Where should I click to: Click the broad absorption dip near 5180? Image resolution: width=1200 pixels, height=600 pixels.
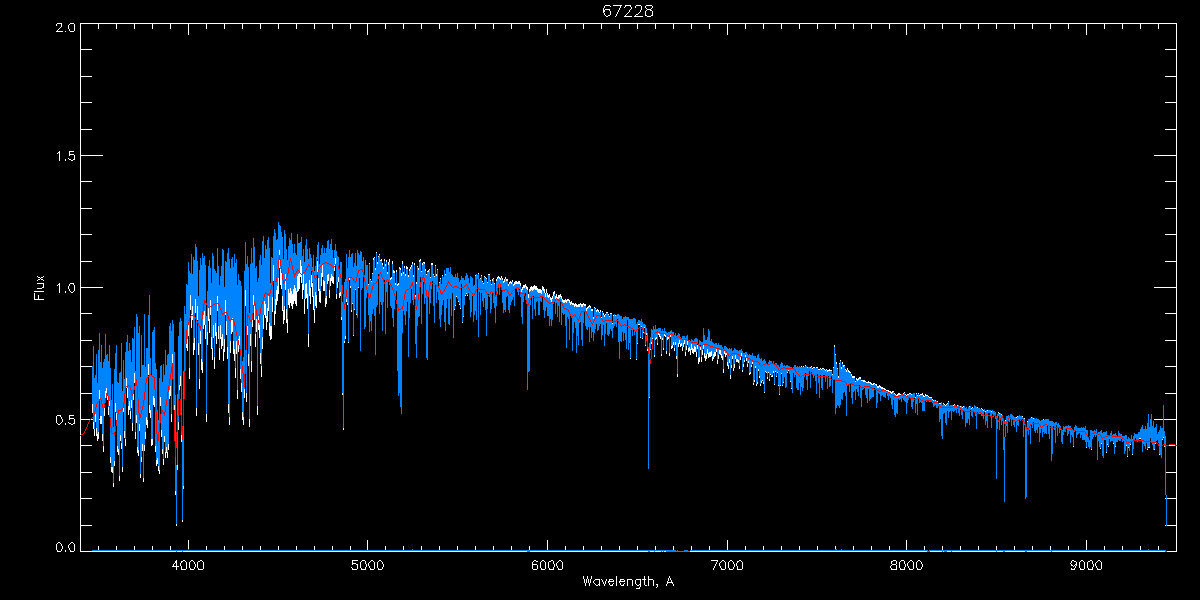400,408
